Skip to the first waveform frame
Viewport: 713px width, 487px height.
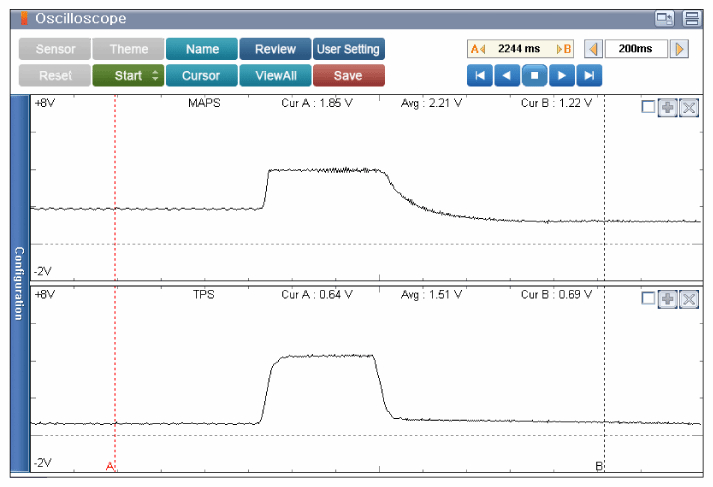480,75
